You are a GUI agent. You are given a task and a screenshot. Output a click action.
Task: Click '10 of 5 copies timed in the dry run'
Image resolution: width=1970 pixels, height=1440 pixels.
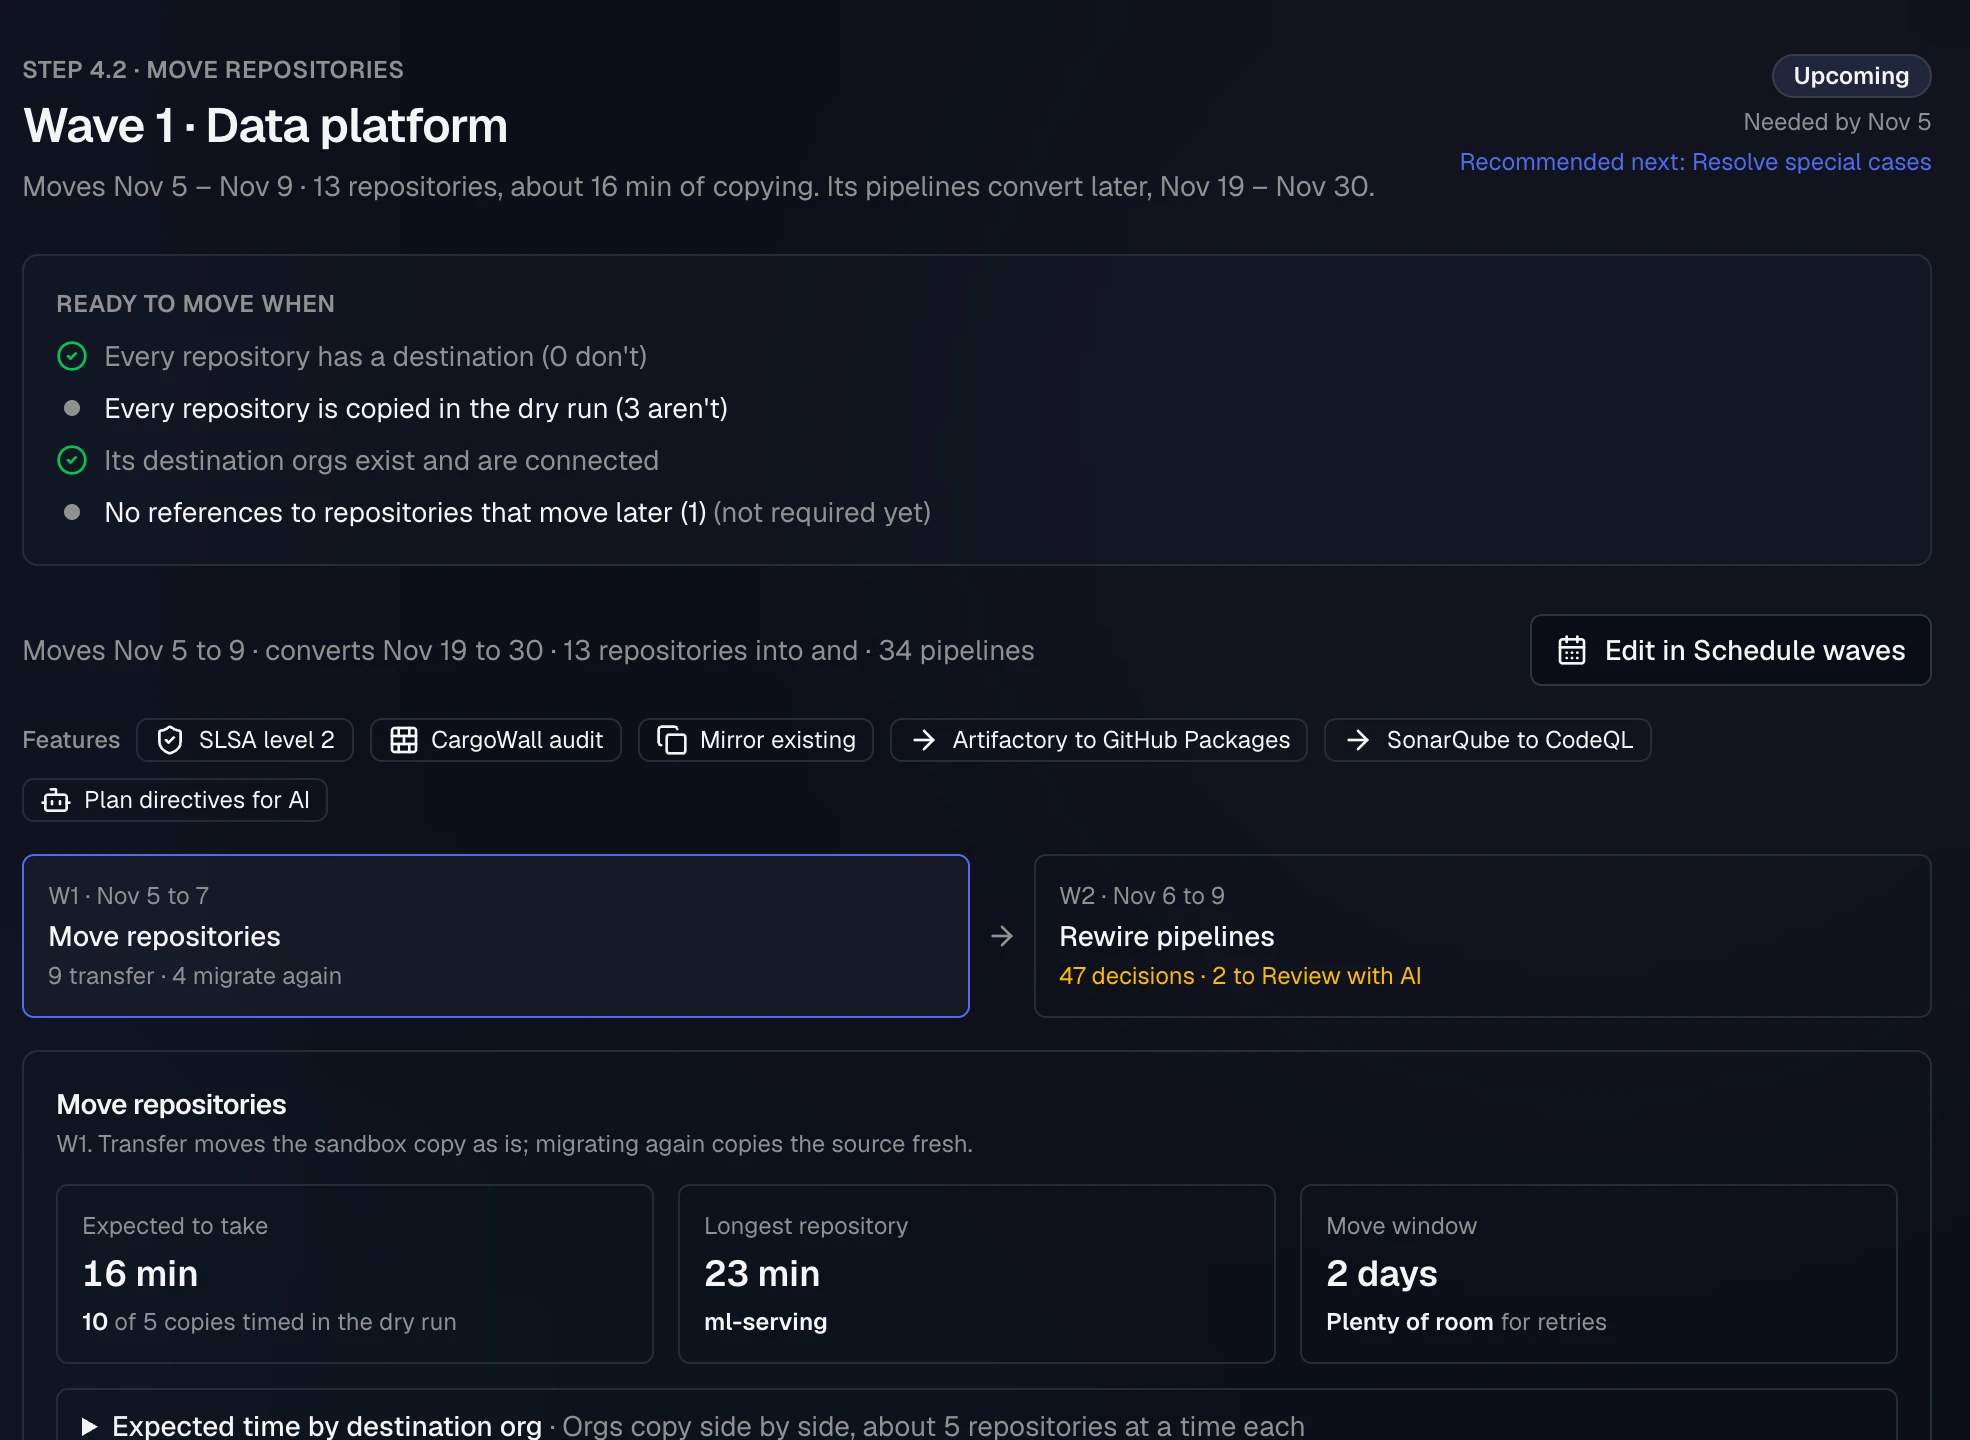pyautogui.click(x=269, y=1322)
